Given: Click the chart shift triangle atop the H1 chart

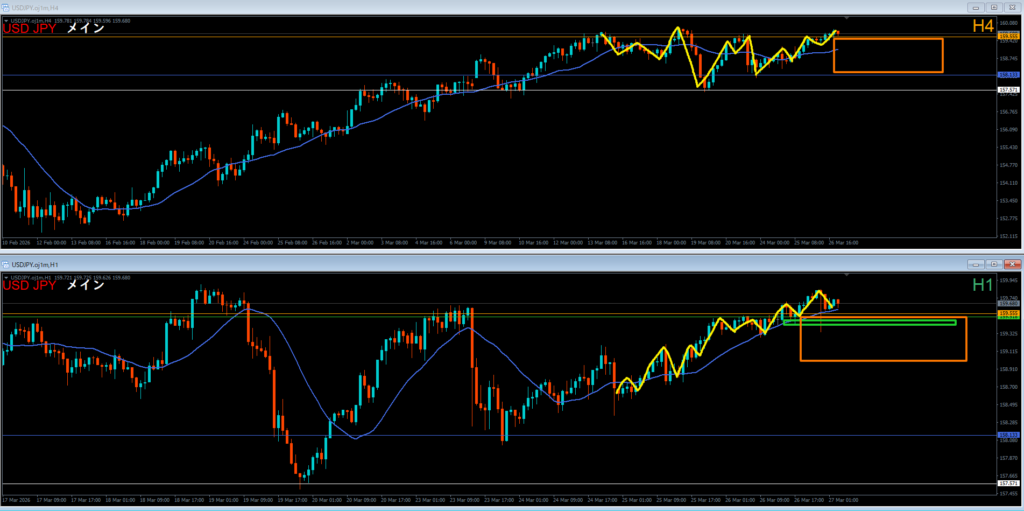Looking at the screenshot, I should tap(847, 275).
